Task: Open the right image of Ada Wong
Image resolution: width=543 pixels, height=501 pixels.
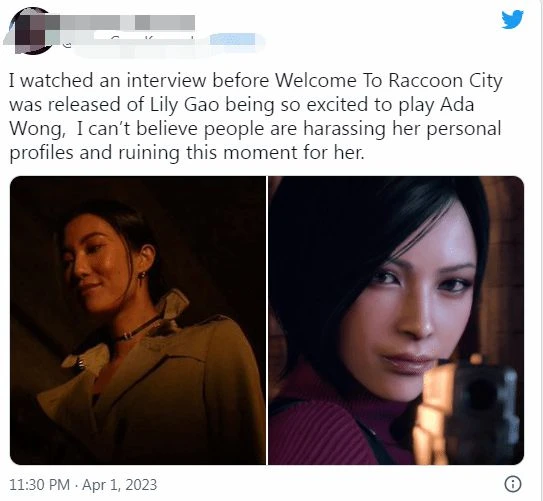Action: tap(396, 320)
